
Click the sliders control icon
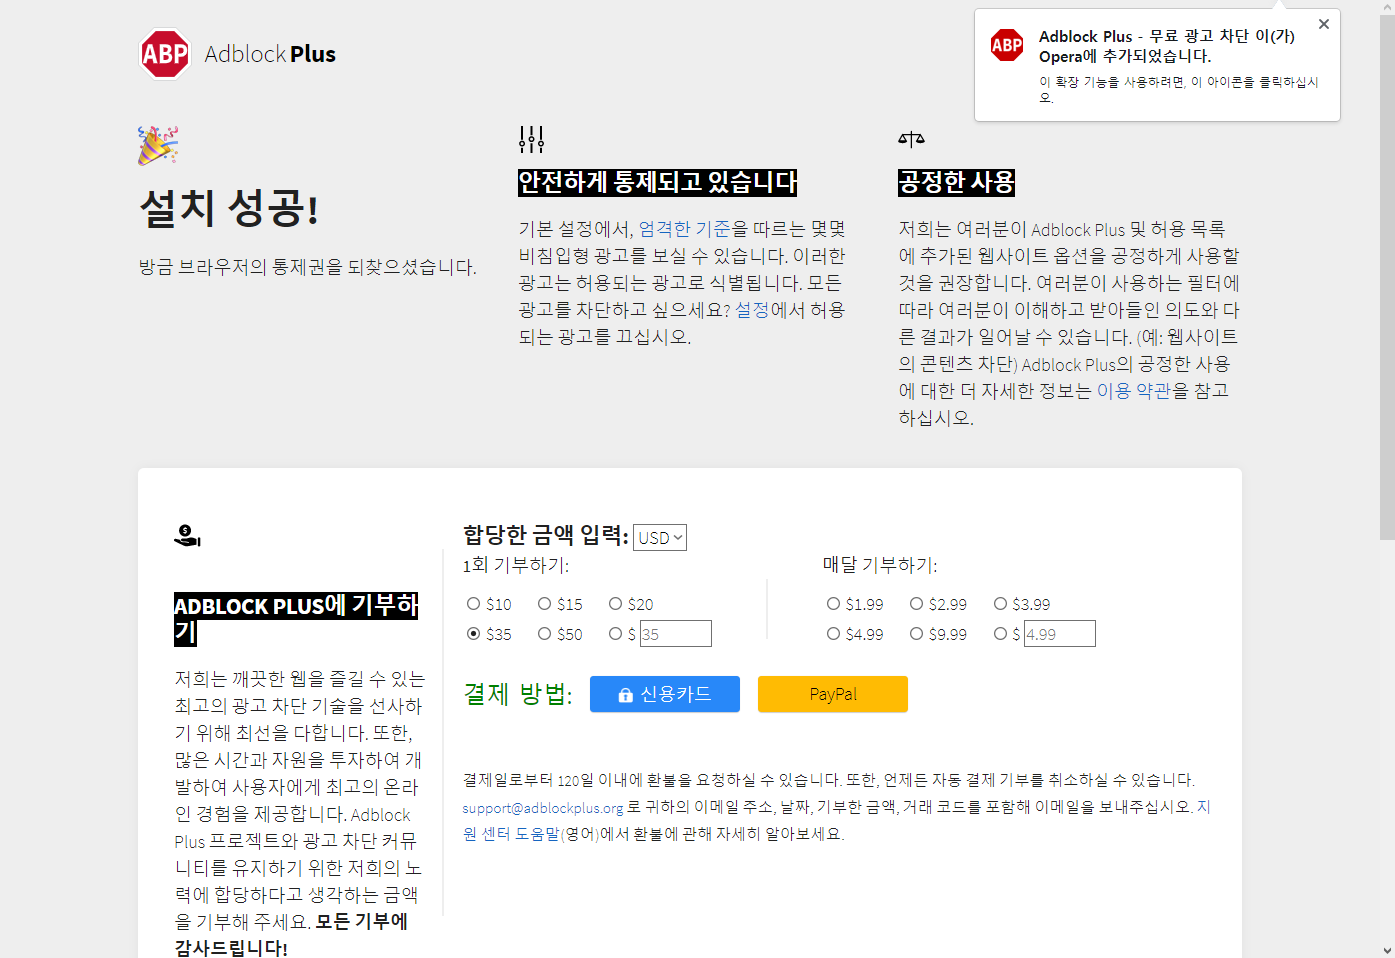(x=531, y=139)
